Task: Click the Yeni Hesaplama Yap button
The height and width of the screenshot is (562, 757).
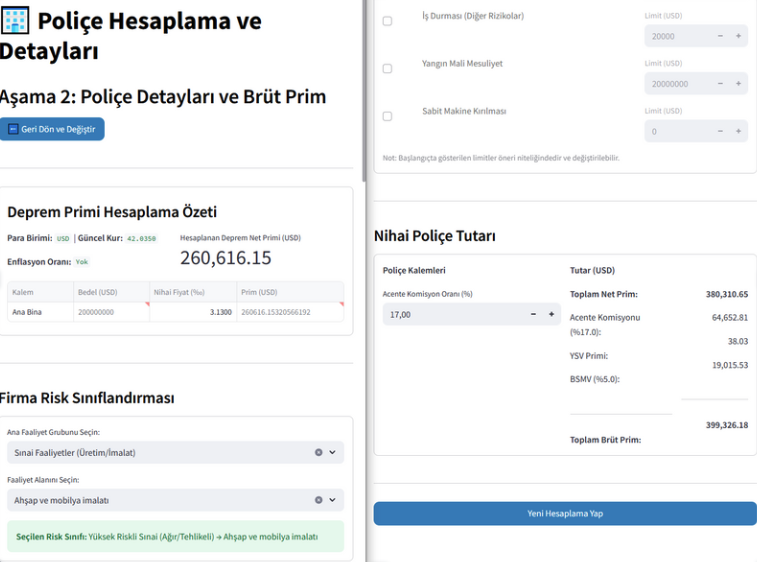Action: coord(565,513)
